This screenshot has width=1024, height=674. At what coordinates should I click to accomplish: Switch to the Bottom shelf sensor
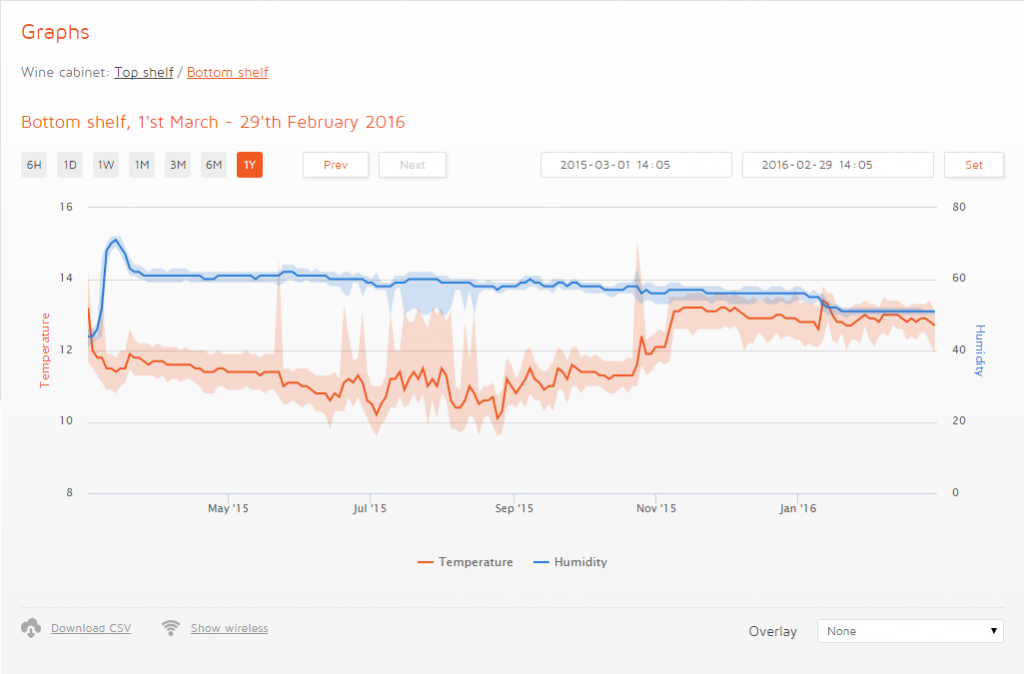227,72
